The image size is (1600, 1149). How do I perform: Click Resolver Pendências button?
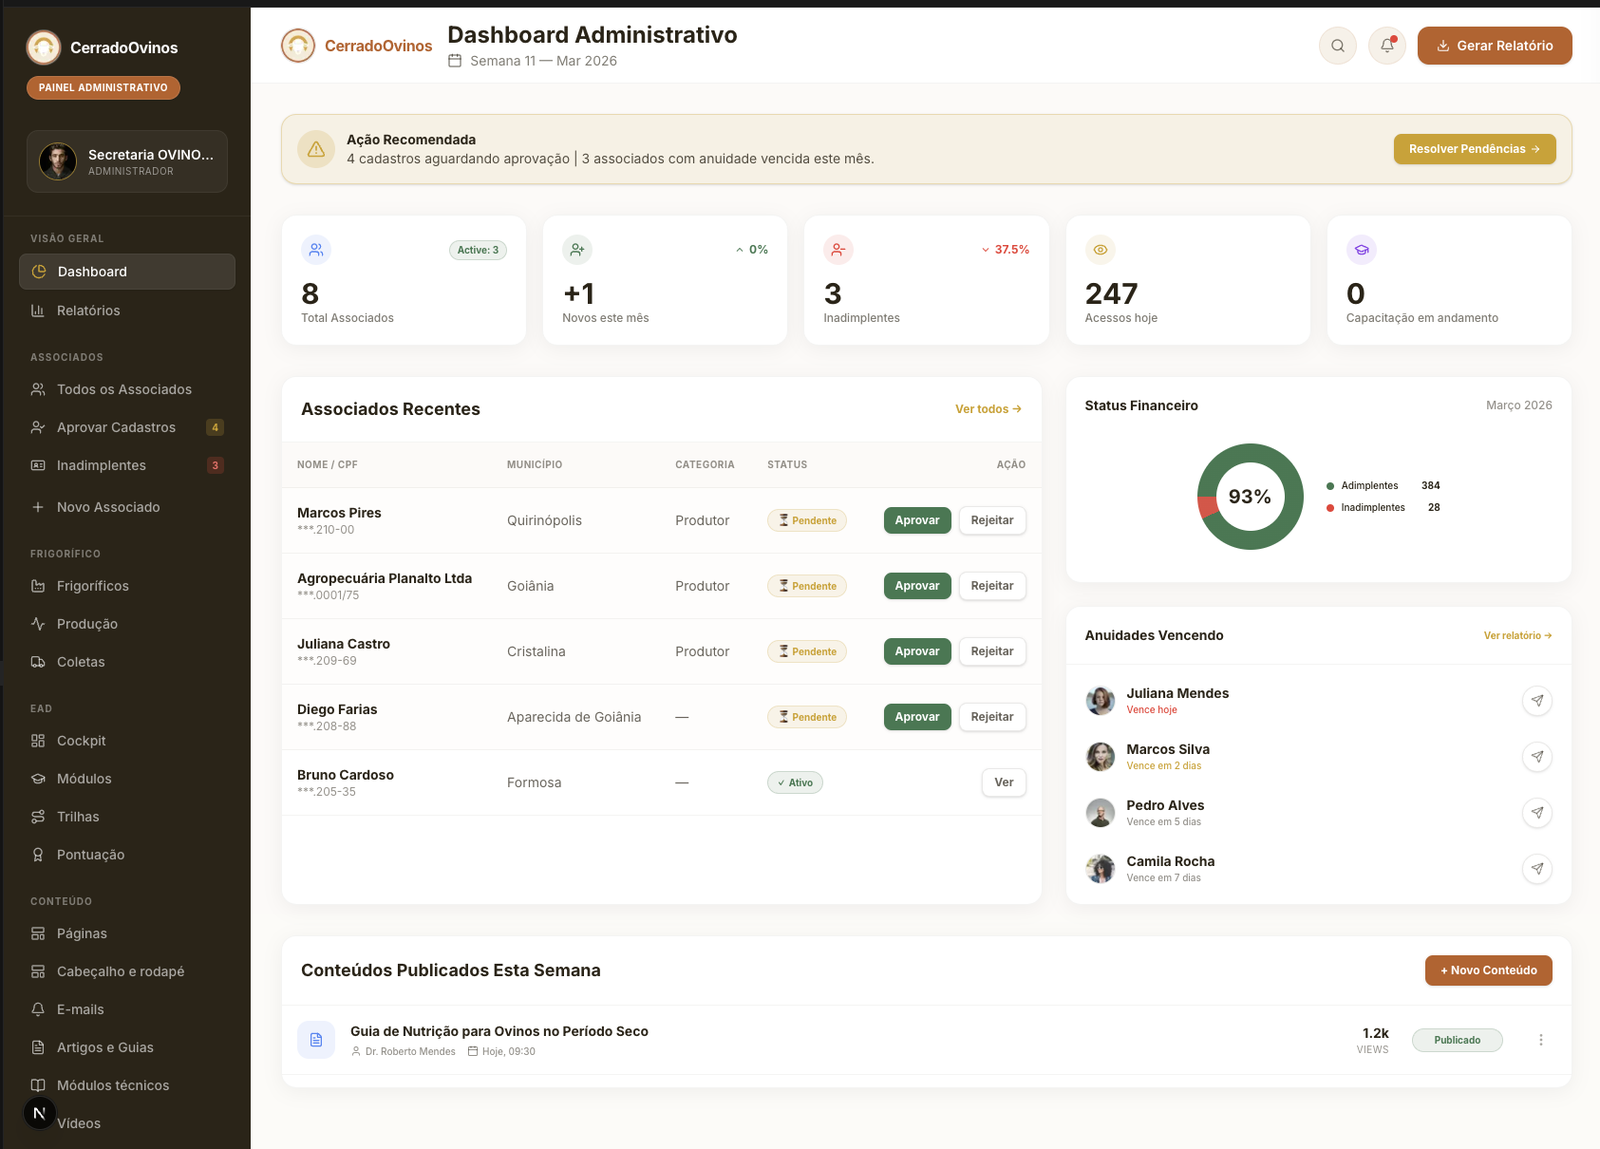1474,149
